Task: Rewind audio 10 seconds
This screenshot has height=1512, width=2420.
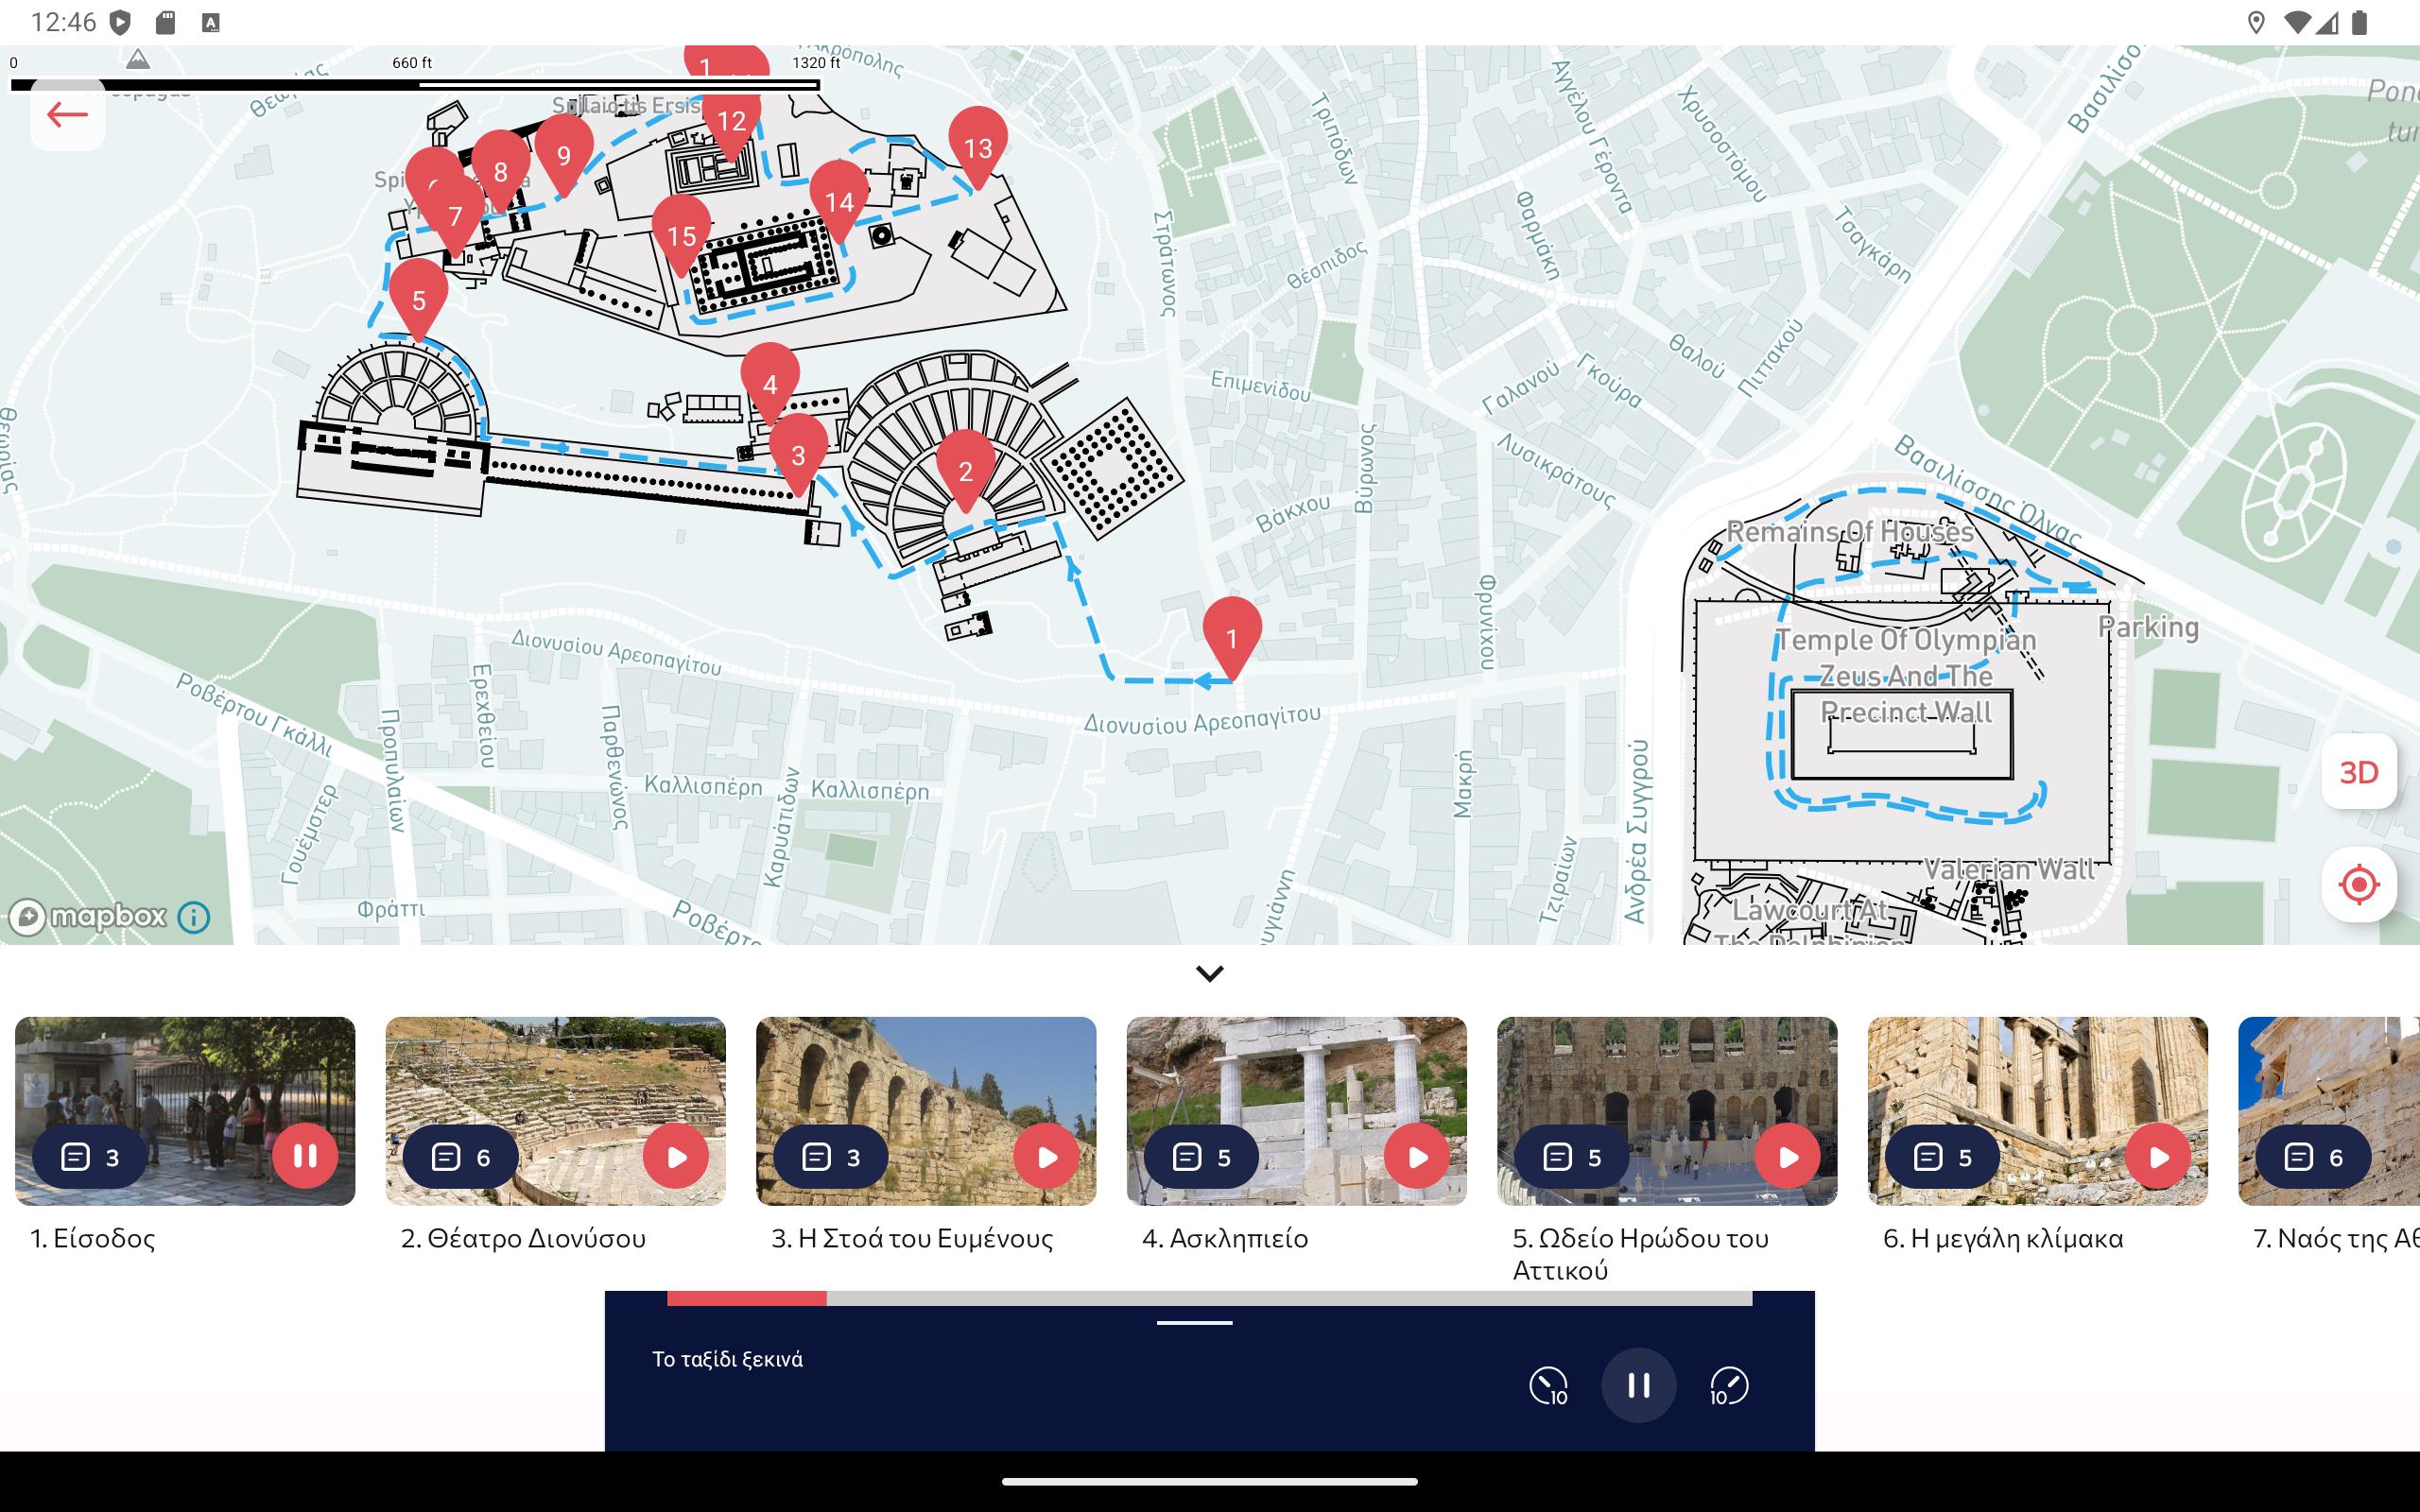Action: [1548, 1386]
